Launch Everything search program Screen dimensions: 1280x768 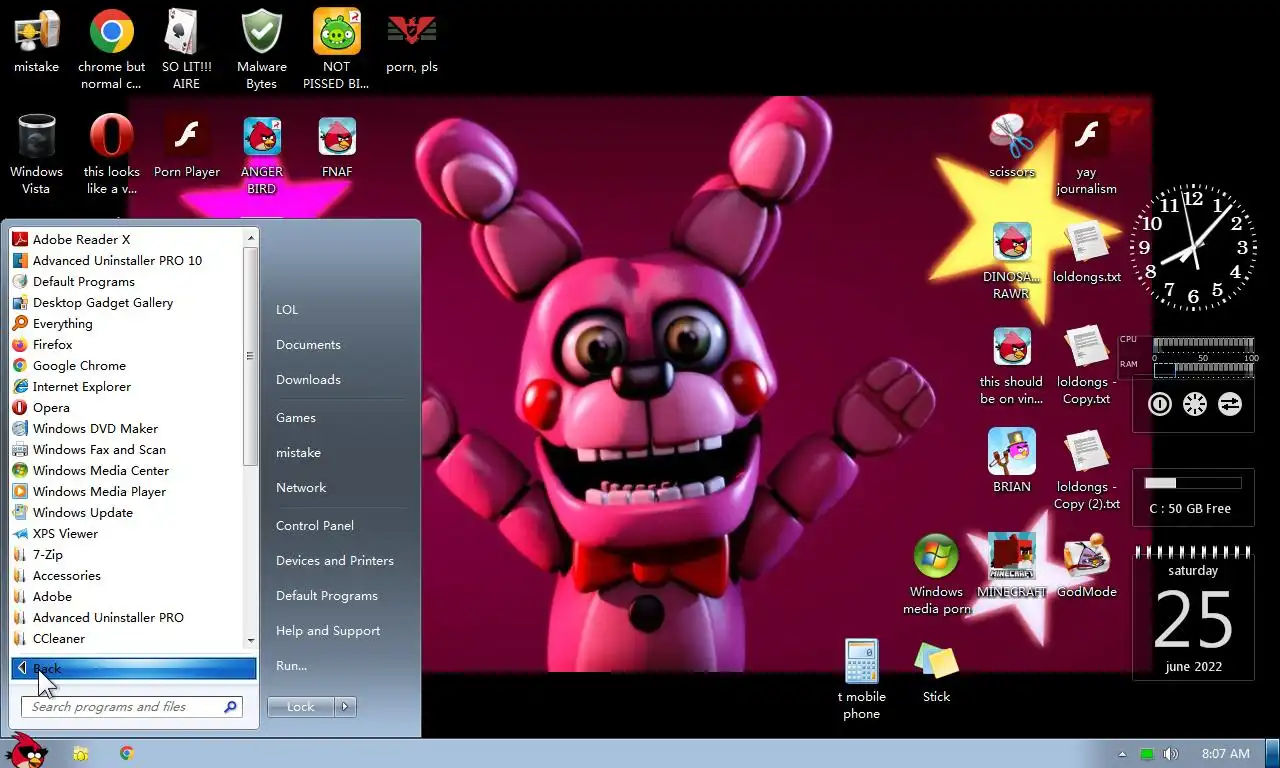[x=127, y=323]
